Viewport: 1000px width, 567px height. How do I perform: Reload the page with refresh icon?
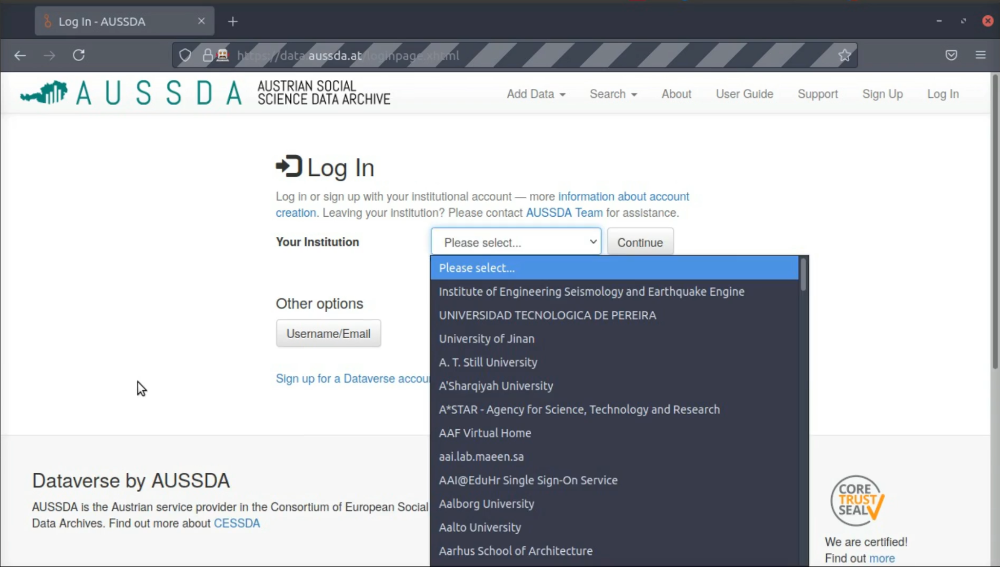click(x=78, y=55)
